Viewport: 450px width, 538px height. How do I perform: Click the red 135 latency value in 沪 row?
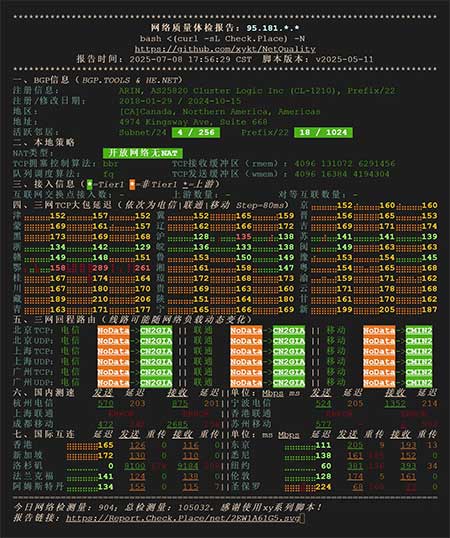(244, 237)
